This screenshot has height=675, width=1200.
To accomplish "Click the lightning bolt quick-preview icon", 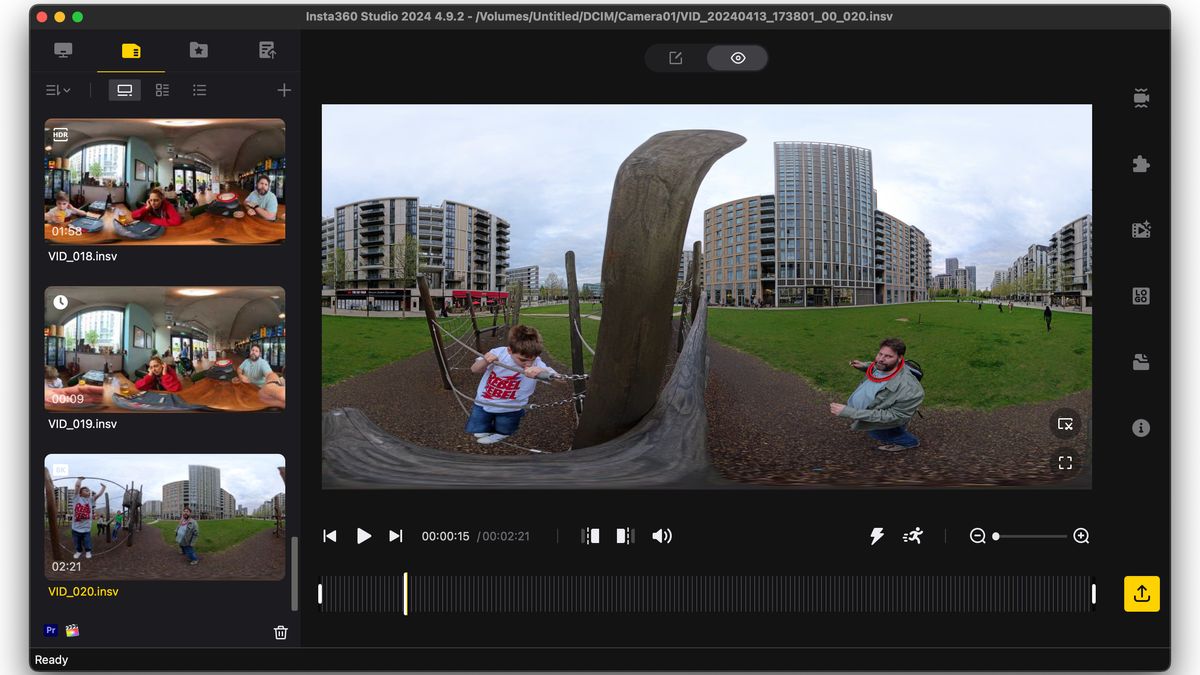I will 877,536.
